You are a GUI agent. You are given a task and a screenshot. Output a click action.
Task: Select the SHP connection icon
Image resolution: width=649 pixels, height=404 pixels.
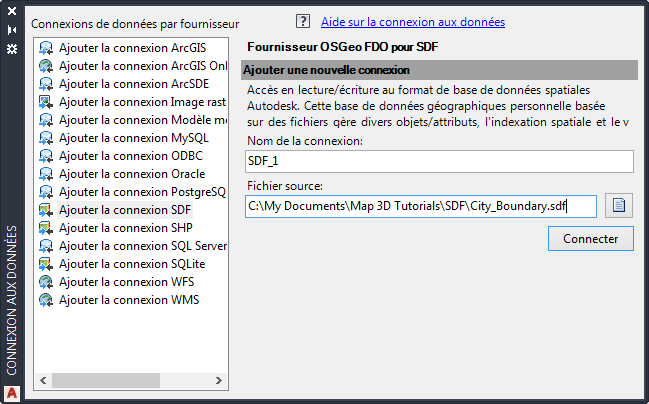[x=46, y=228]
